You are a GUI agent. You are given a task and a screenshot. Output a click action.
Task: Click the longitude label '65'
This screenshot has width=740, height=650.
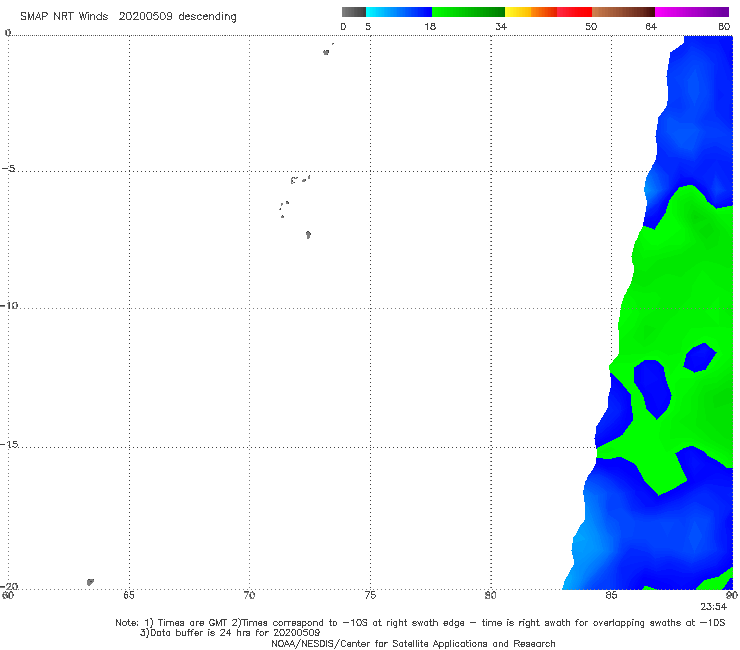(129, 595)
